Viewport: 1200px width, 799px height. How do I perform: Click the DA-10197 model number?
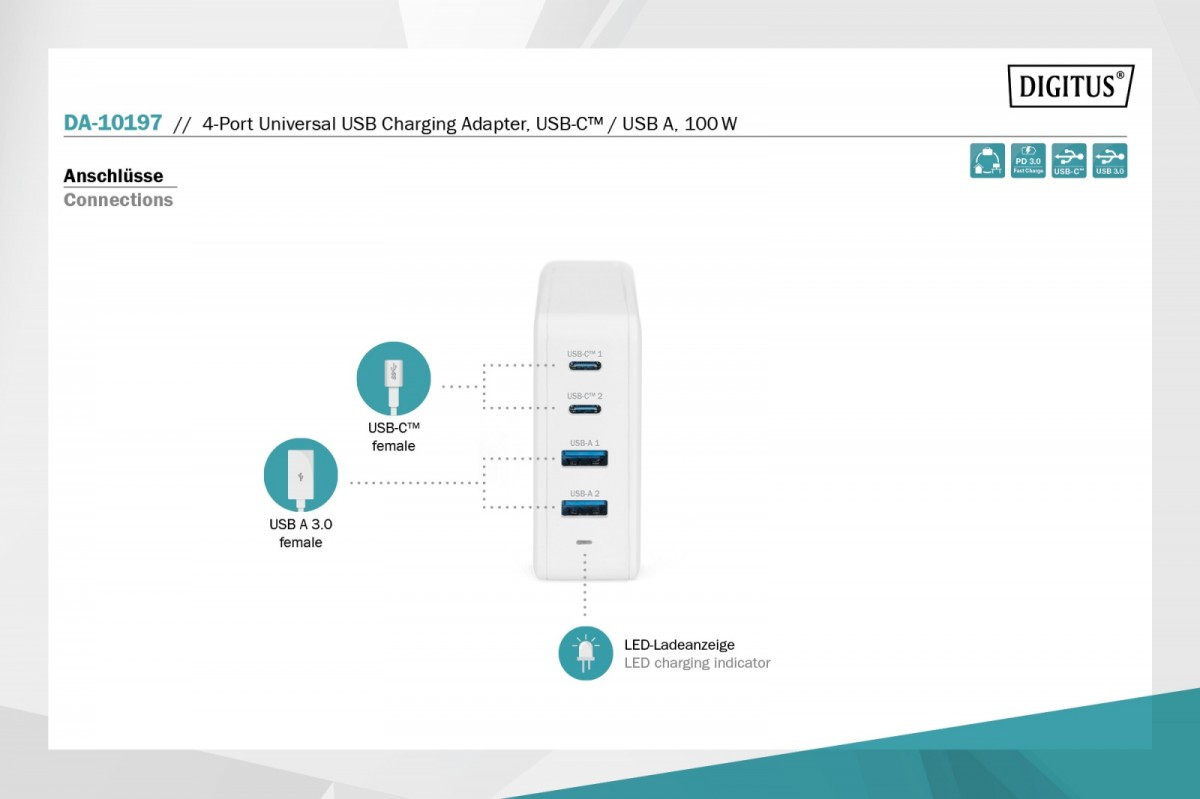(x=112, y=123)
